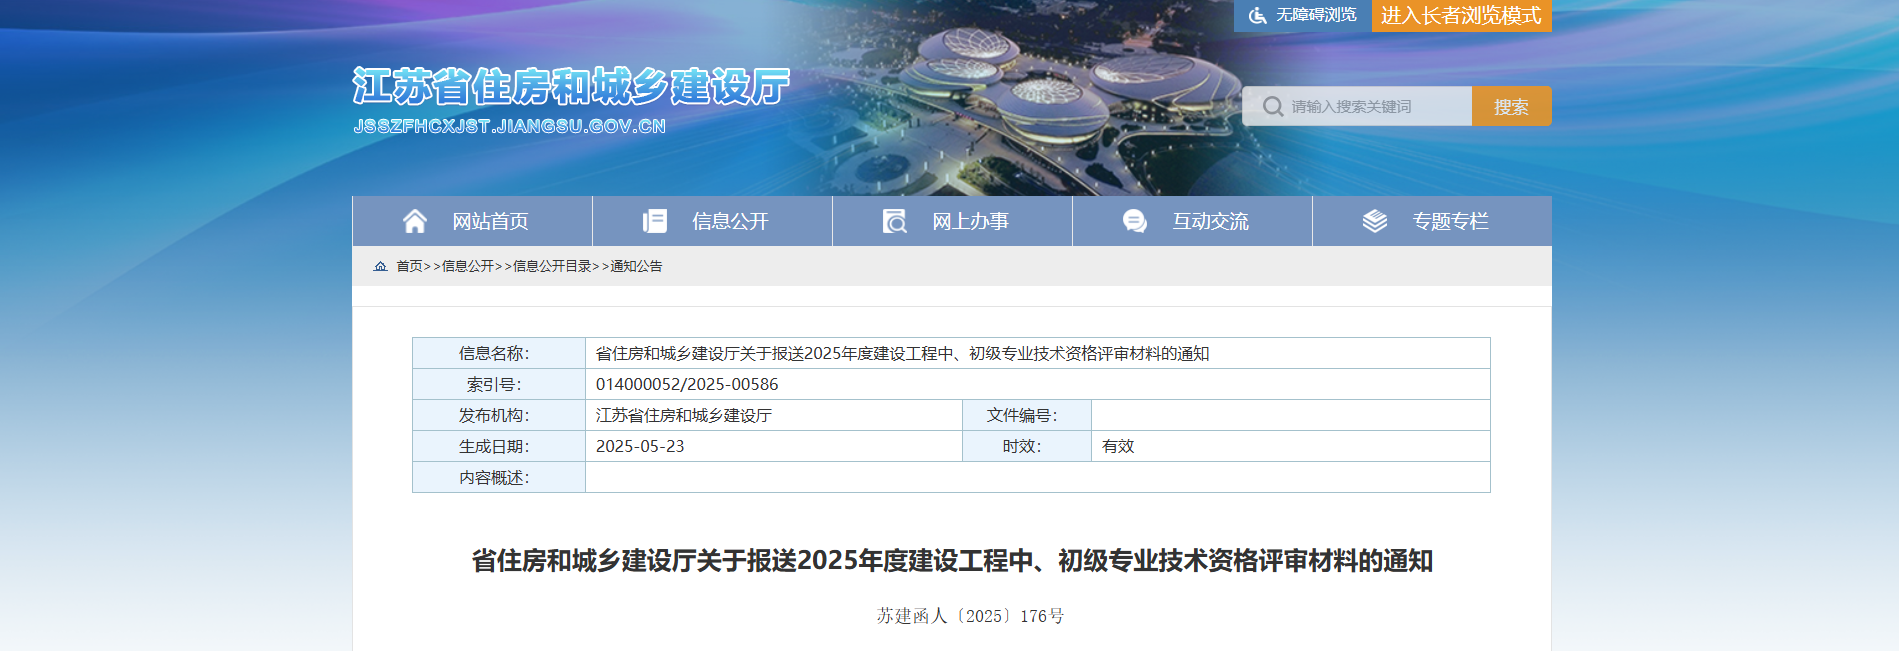Follow the 信息公开 breadcrumb link
Screen dimensions: 1899x651
[x=468, y=266]
